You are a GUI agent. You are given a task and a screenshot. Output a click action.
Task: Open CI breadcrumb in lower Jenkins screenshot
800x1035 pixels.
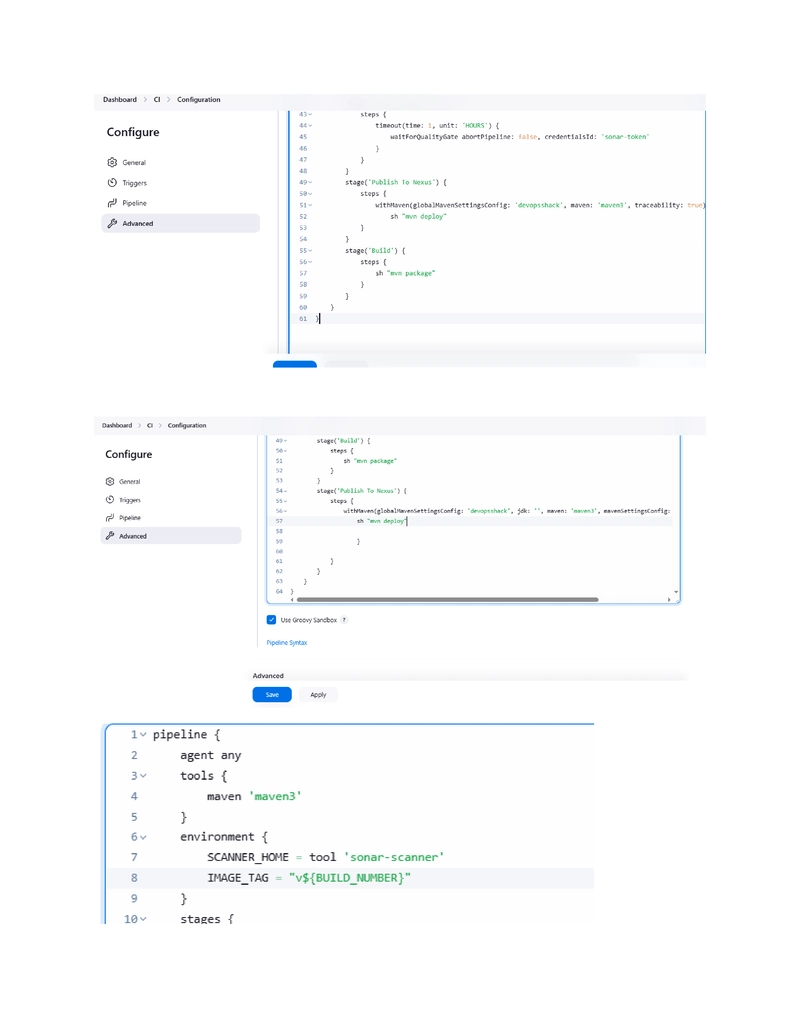150,426
